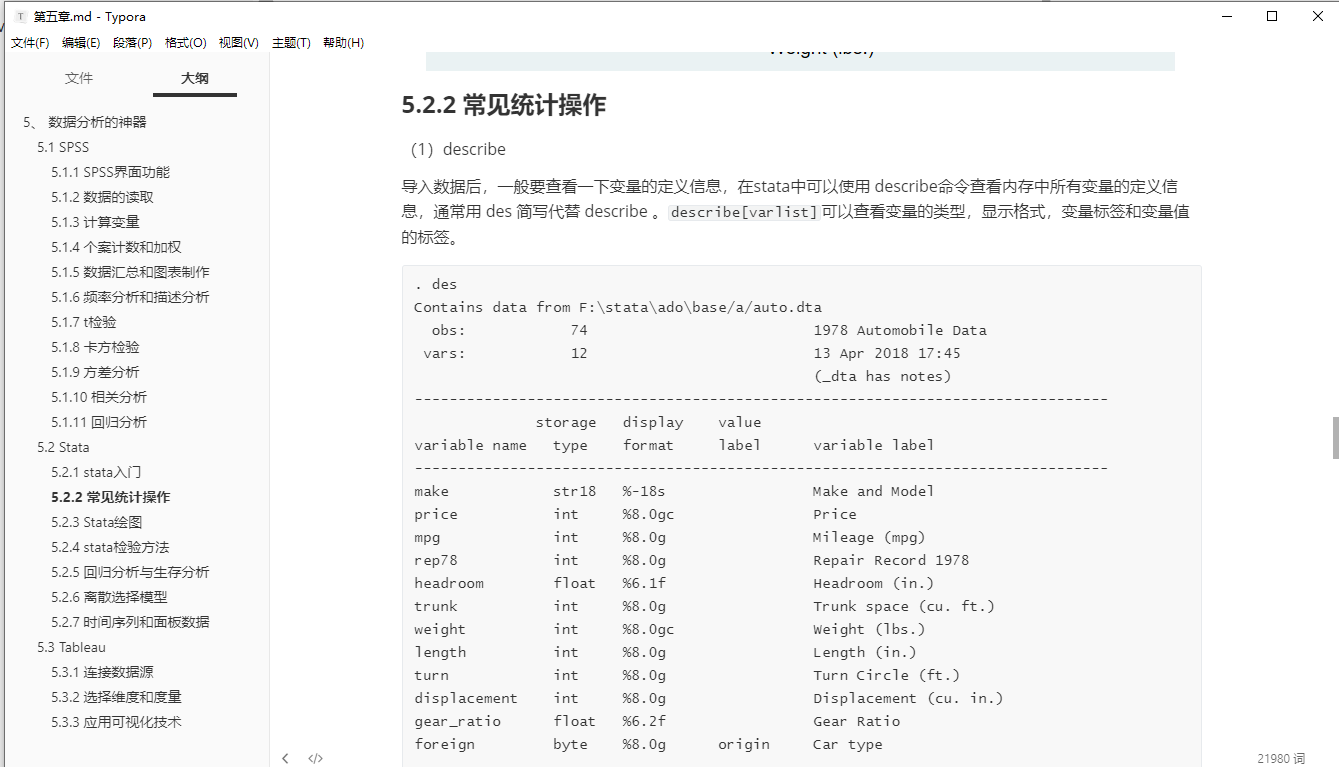Jump to 5.1.9 方差分析
Image resolution: width=1339 pixels, height=767 pixels.
[96, 372]
